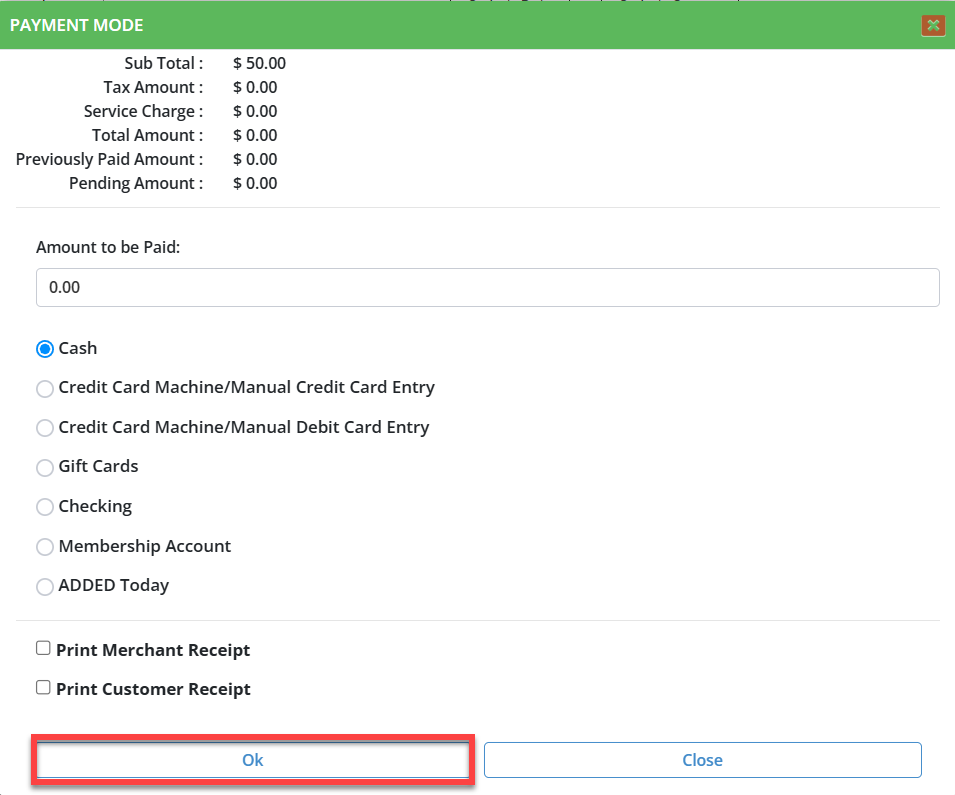
Task: Tick the Print Customer Receipt checkbox
Action: click(x=43, y=687)
